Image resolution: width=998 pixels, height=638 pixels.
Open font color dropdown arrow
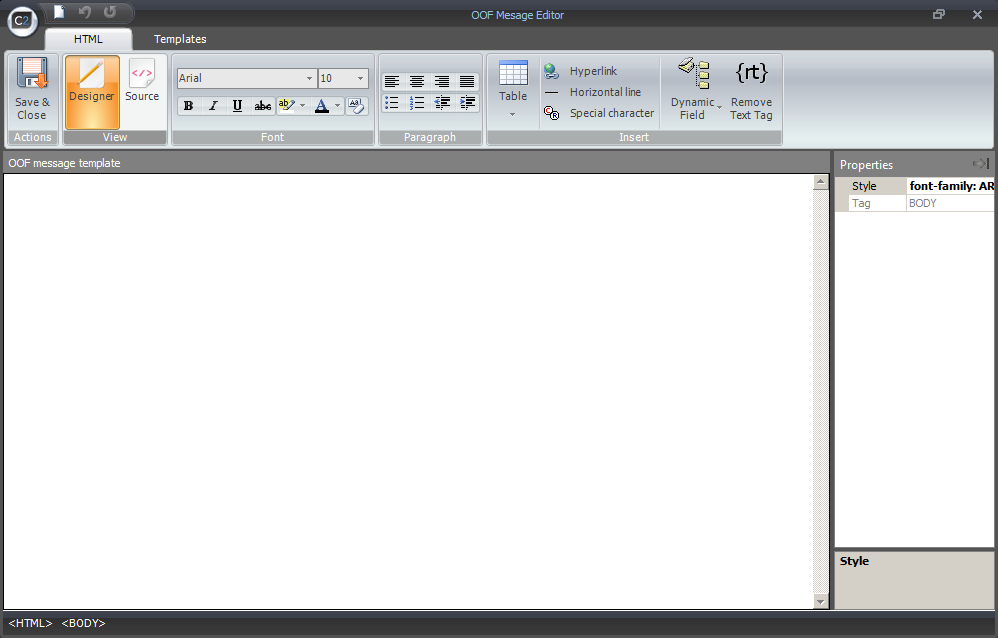coord(337,106)
